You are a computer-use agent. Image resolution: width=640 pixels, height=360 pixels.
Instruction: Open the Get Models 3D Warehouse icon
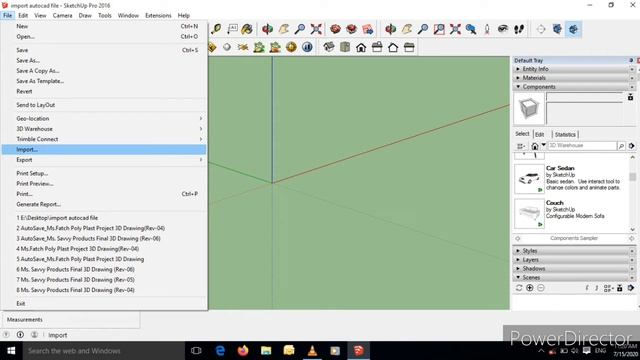pyautogui.click(x=336, y=29)
